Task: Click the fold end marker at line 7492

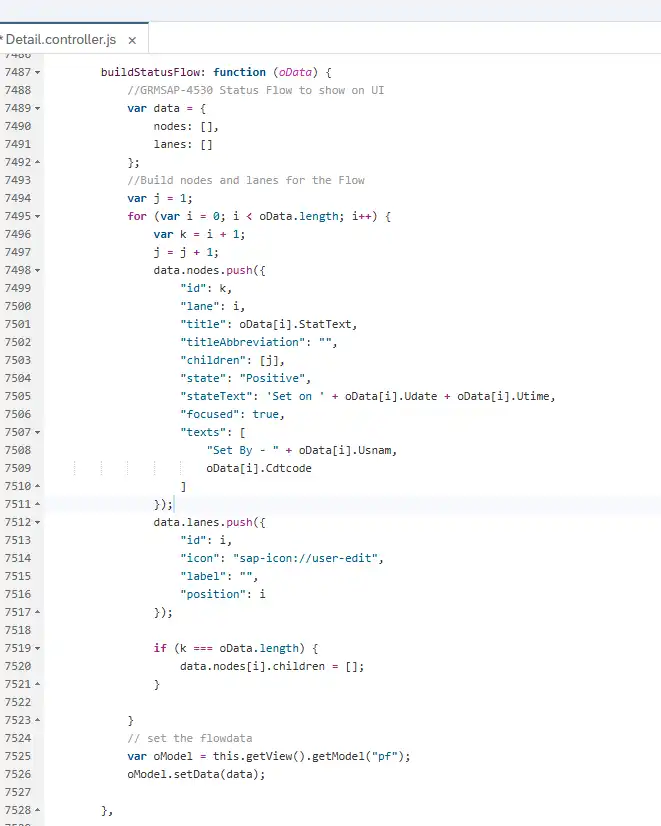Action: tap(38, 162)
